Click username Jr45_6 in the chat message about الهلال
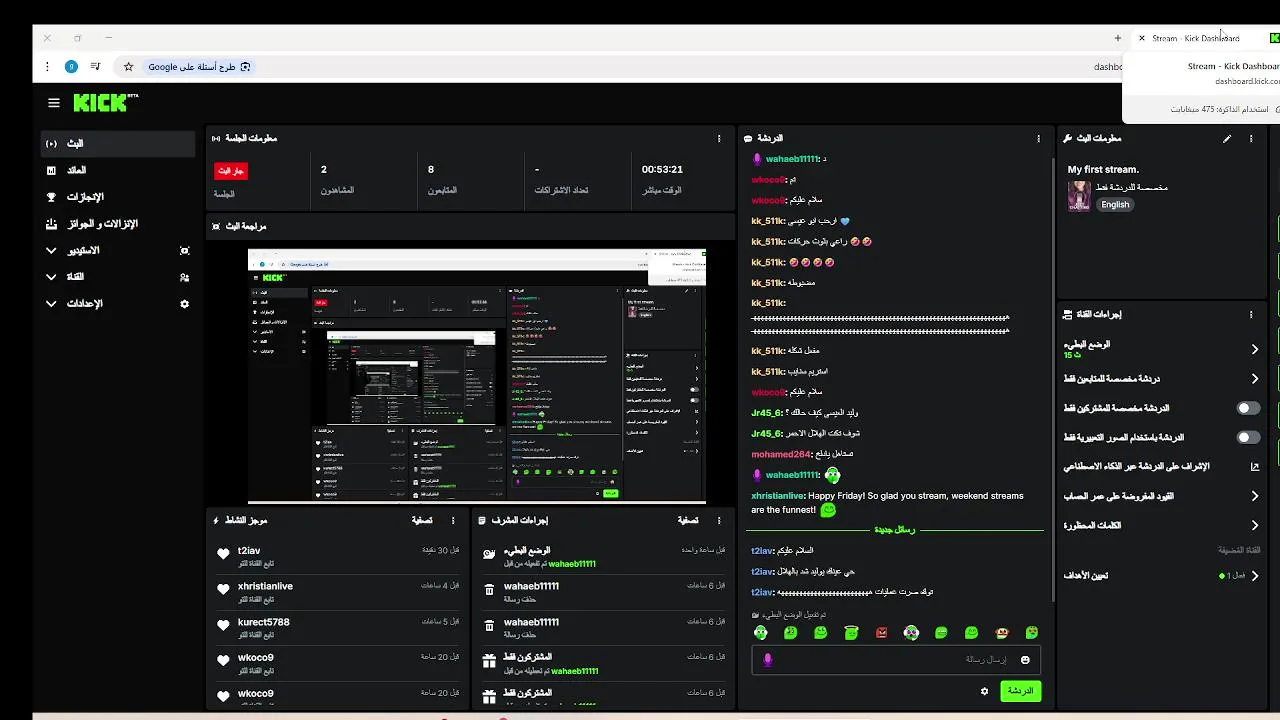The width and height of the screenshot is (1280, 720). point(765,433)
